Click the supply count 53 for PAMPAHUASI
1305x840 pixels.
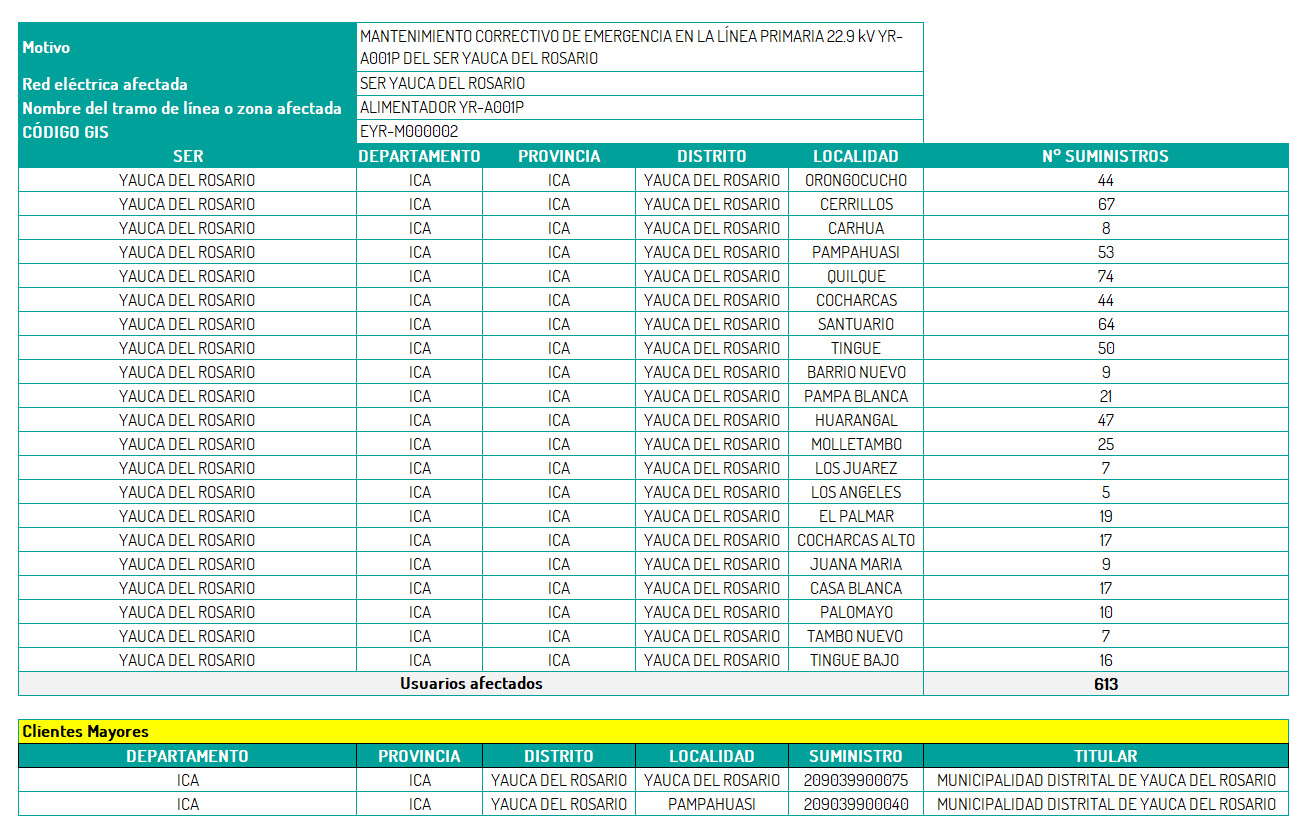tap(1105, 252)
